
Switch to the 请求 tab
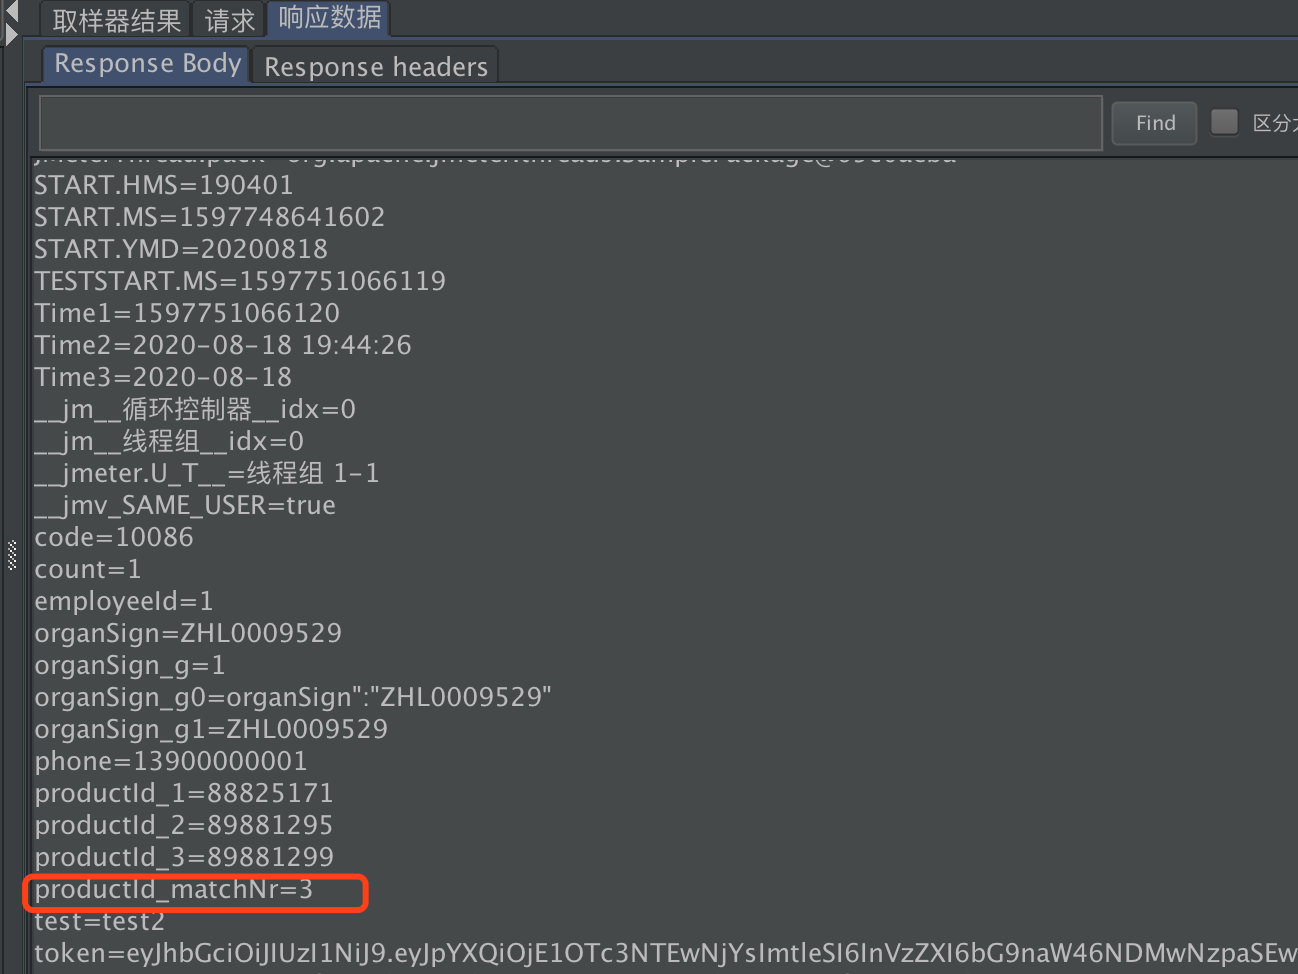(230, 20)
